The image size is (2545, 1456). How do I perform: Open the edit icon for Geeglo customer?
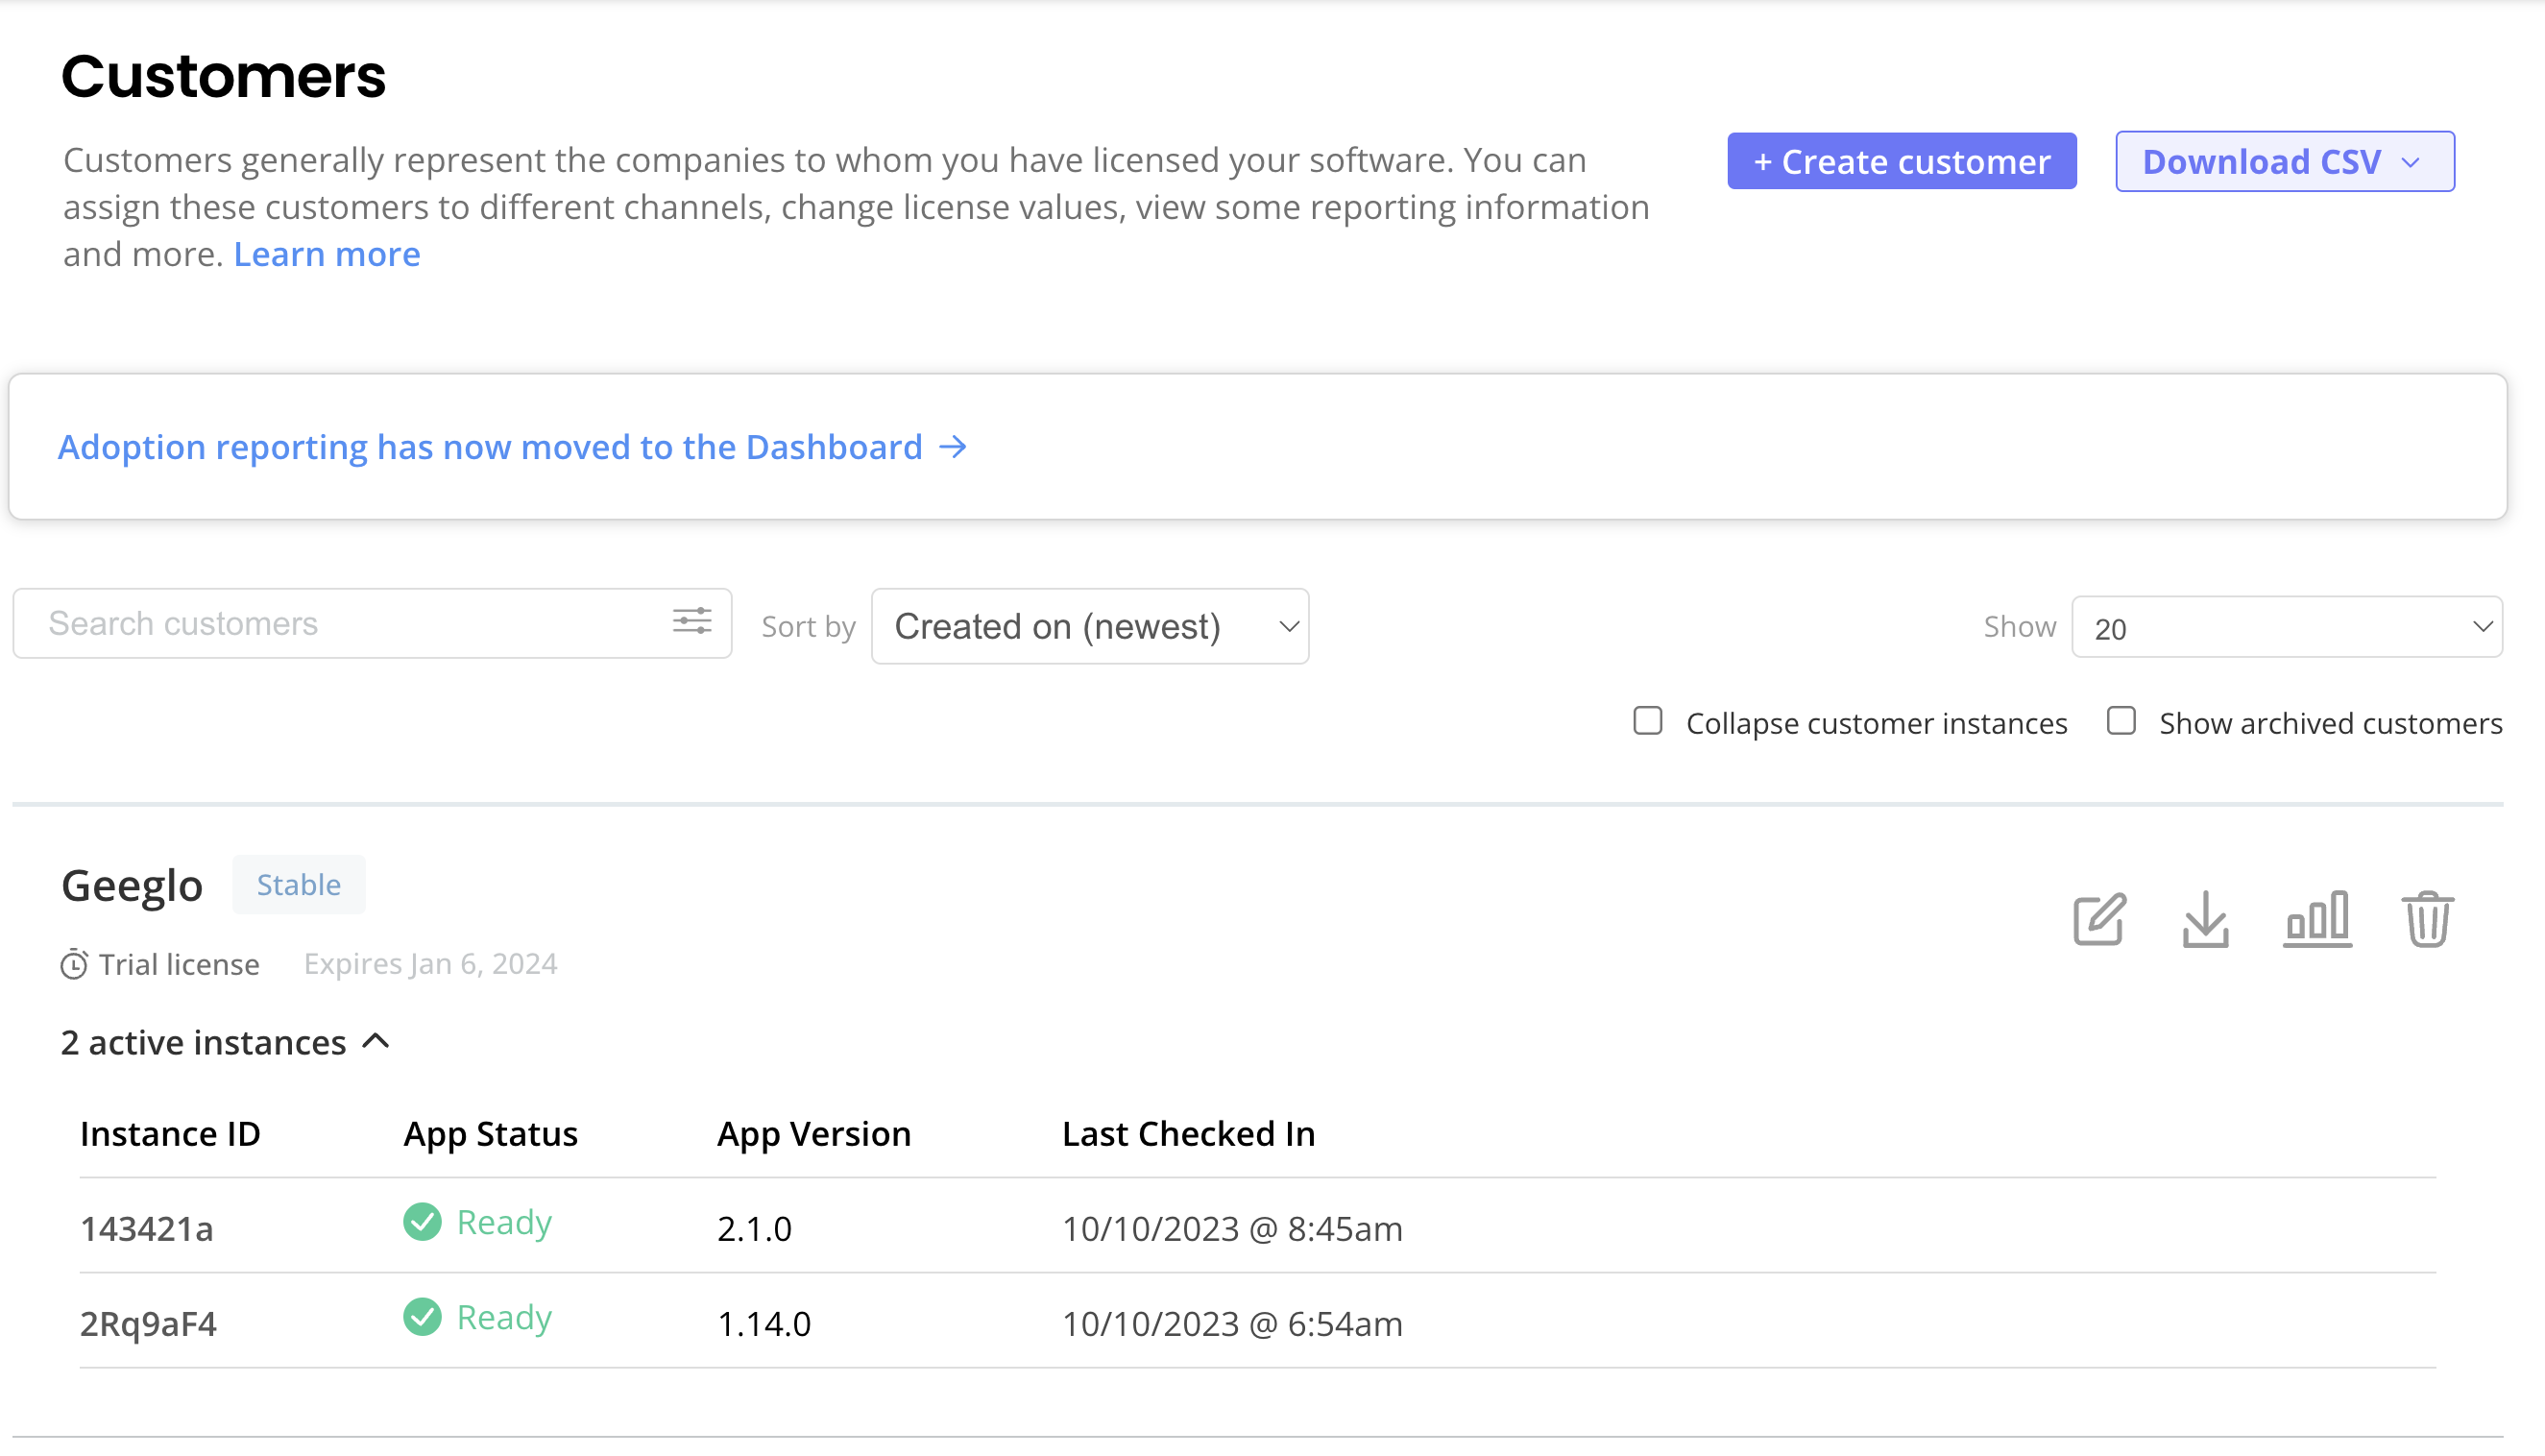[x=2098, y=920]
